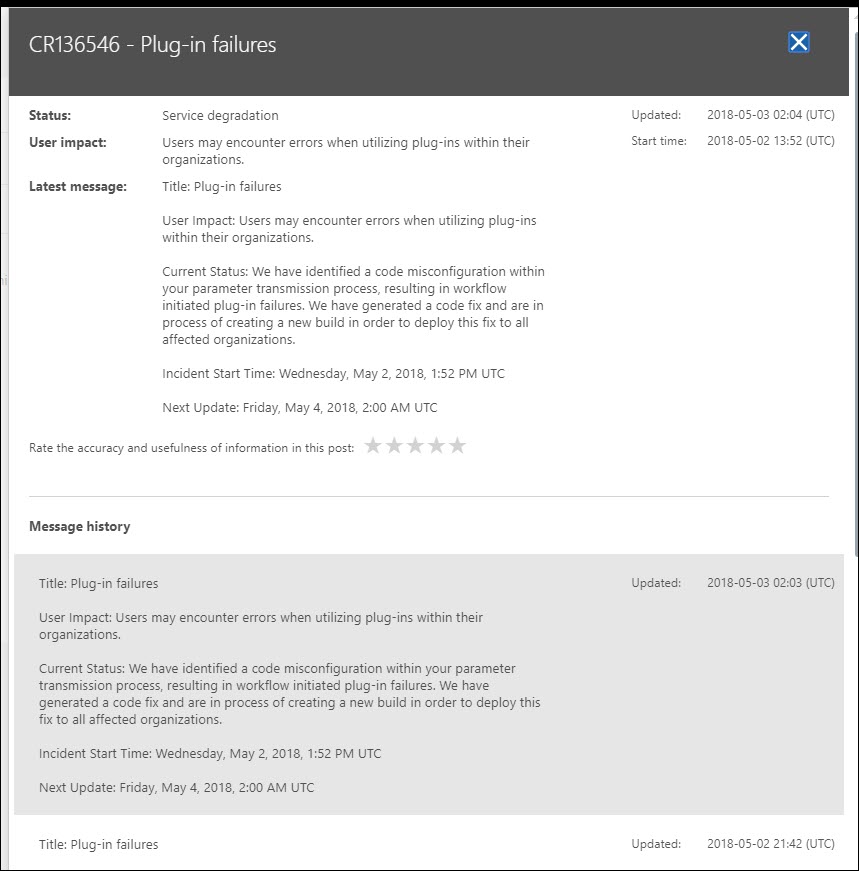Select the CR136546 - Plug-in failures title

click(x=152, y=44)
